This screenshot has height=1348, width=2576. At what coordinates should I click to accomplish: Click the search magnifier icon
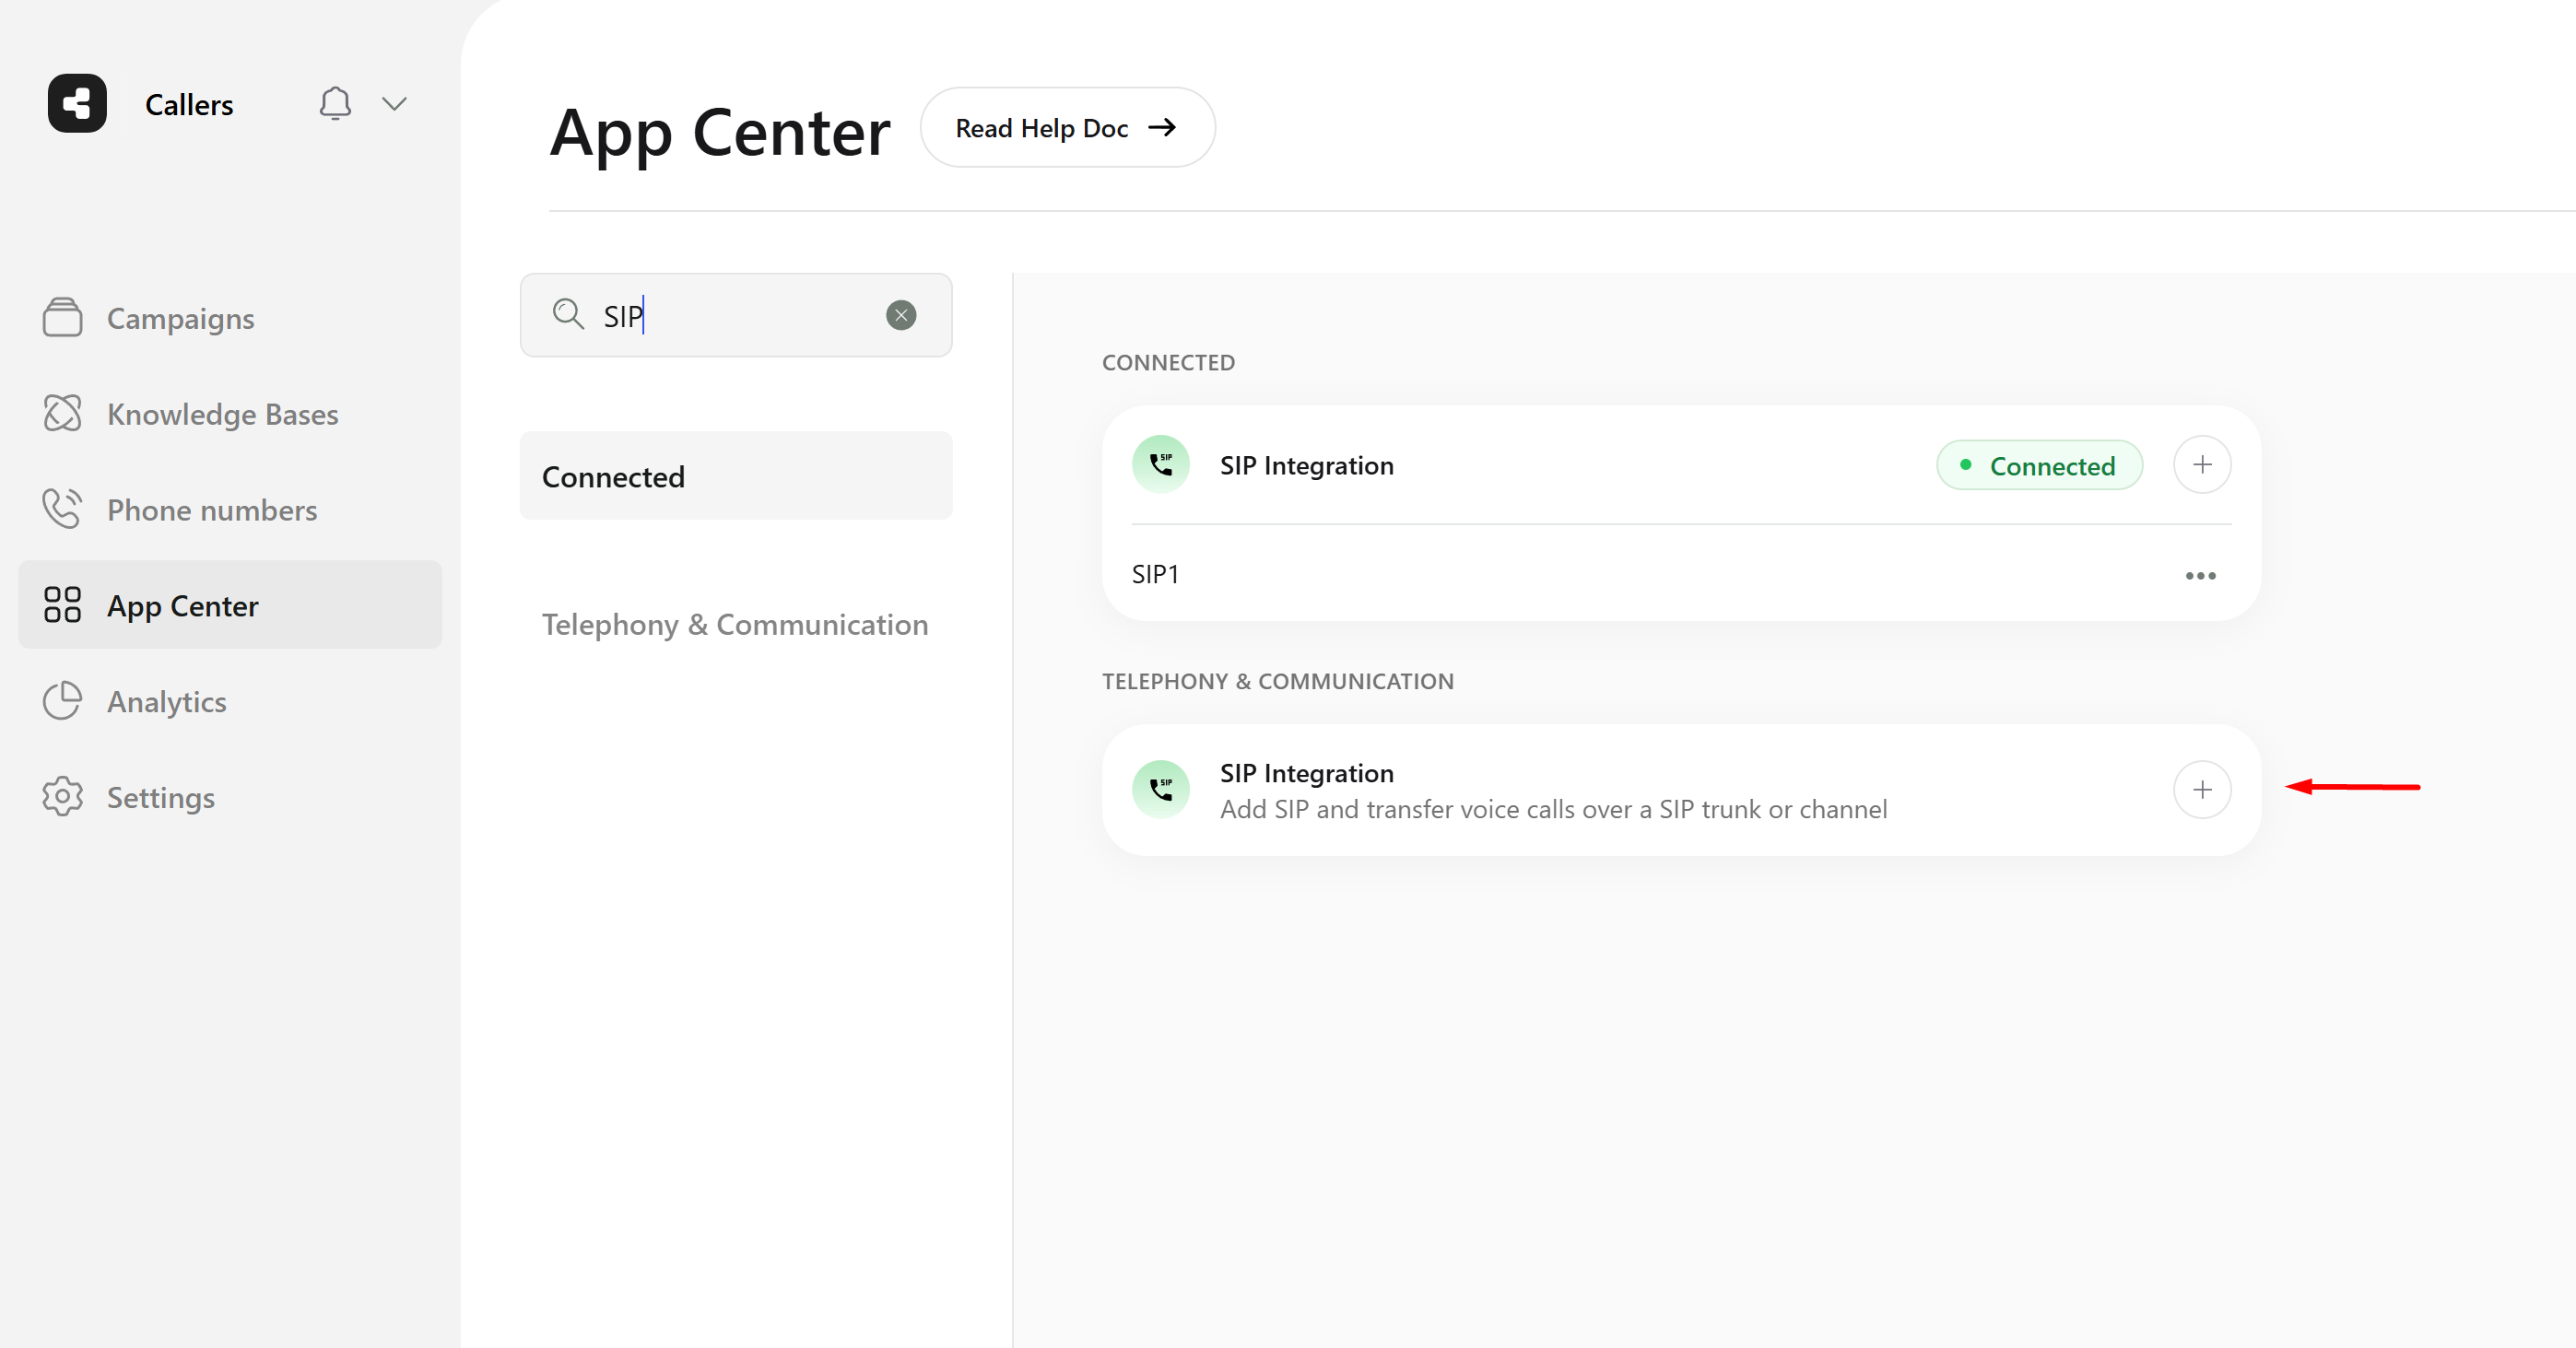568,314
